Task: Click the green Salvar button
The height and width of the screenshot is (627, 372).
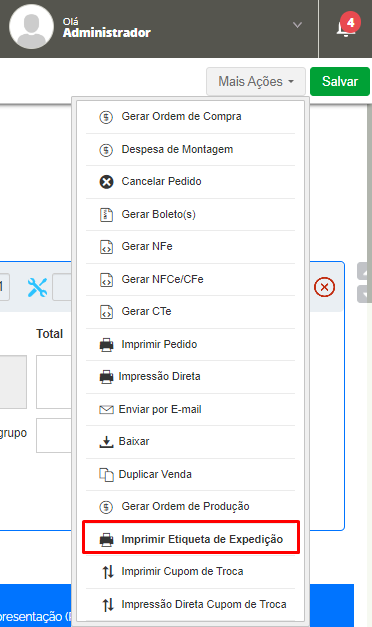Action: click(x=340, y=81)
